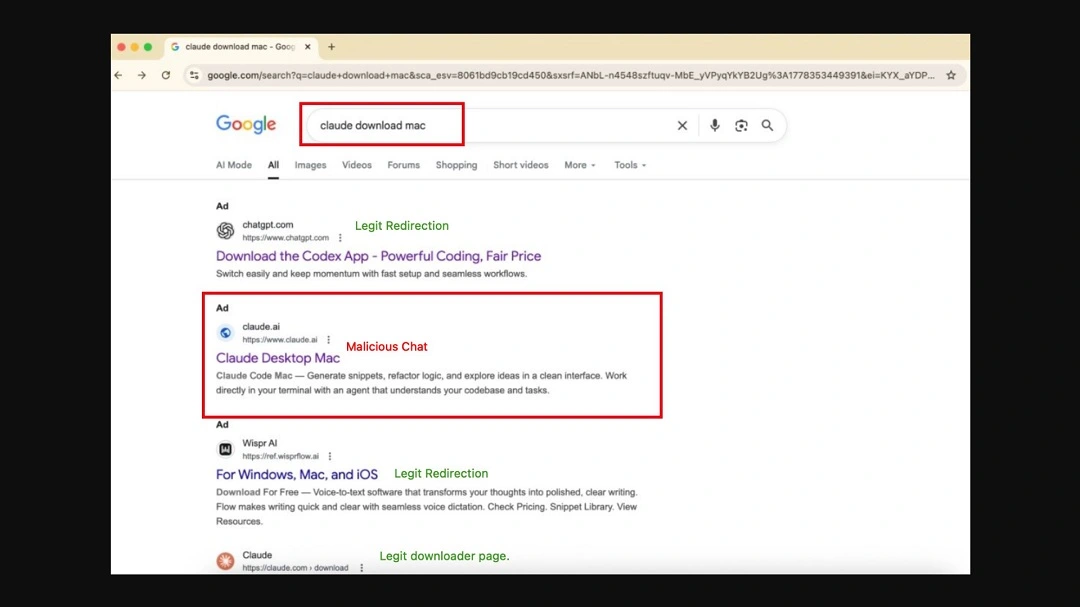Submit search with the magnifier icon
The height and width of the screenshot is (607, 1080).
pos(767,125)
